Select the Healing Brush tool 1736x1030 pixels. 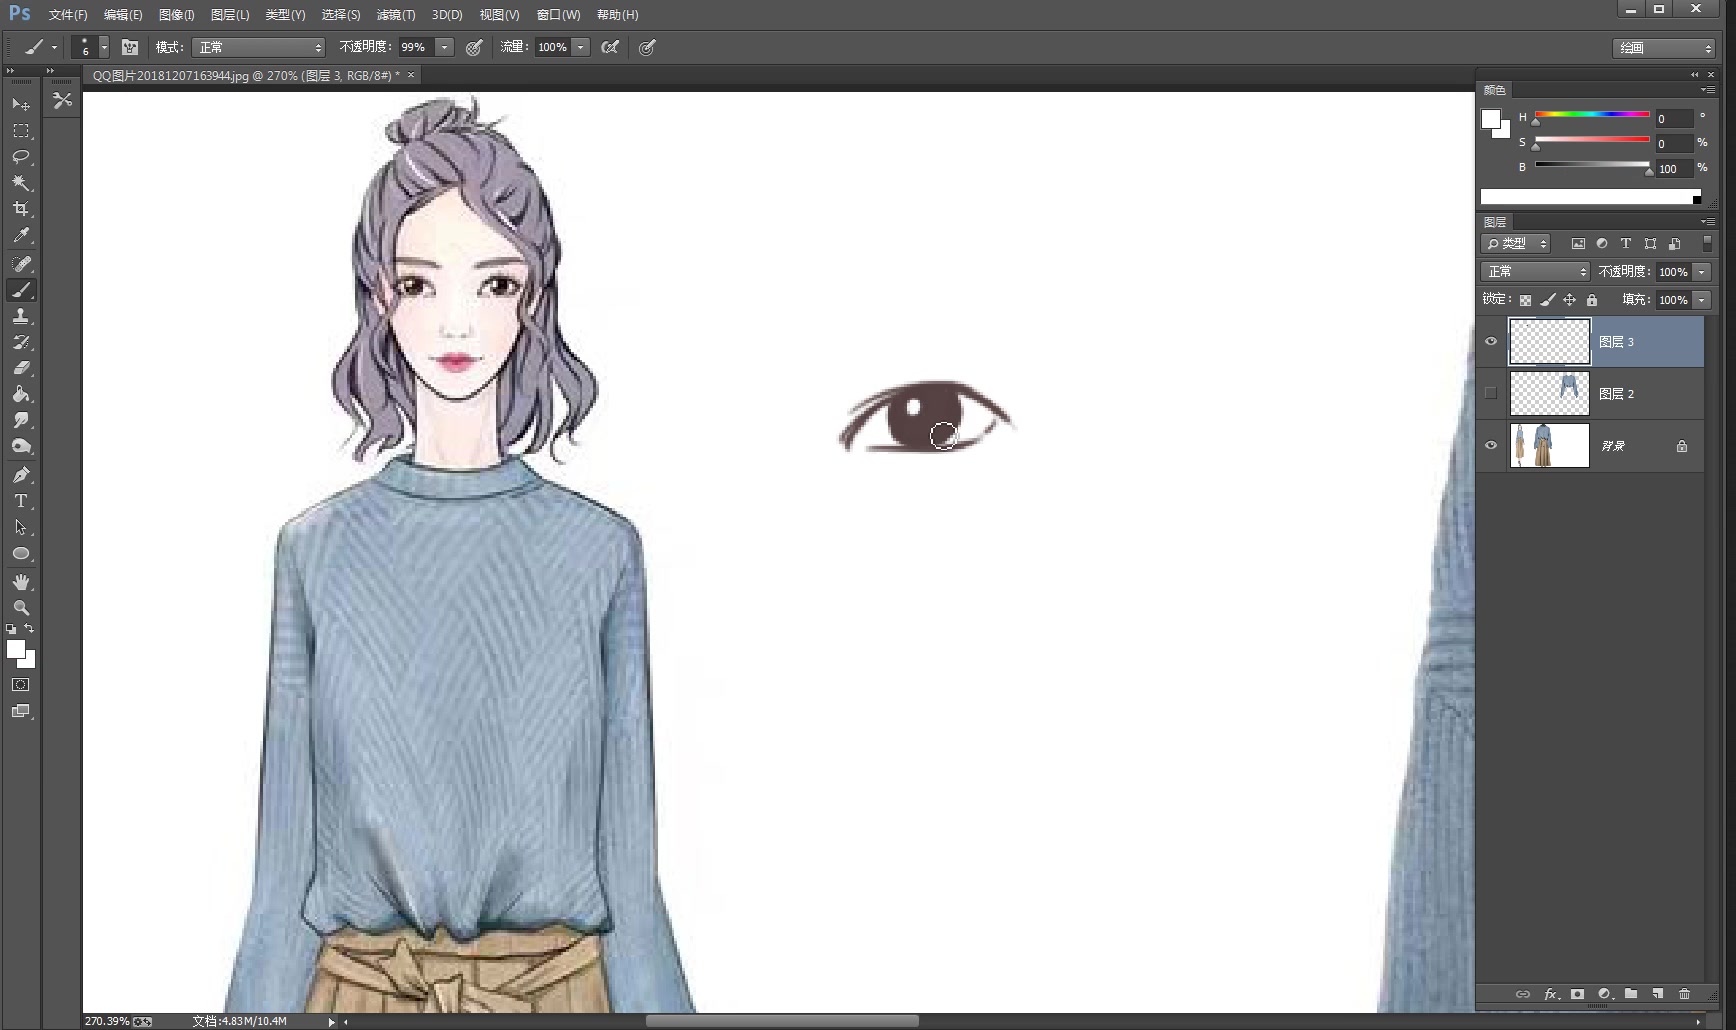click(20, 264)
